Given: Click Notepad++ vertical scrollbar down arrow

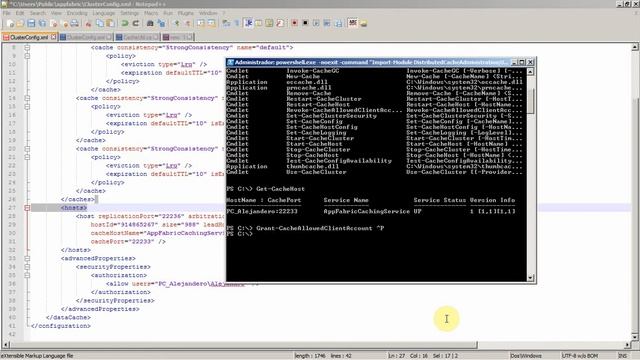Looking at the screenshot, I should click(635, 337).
